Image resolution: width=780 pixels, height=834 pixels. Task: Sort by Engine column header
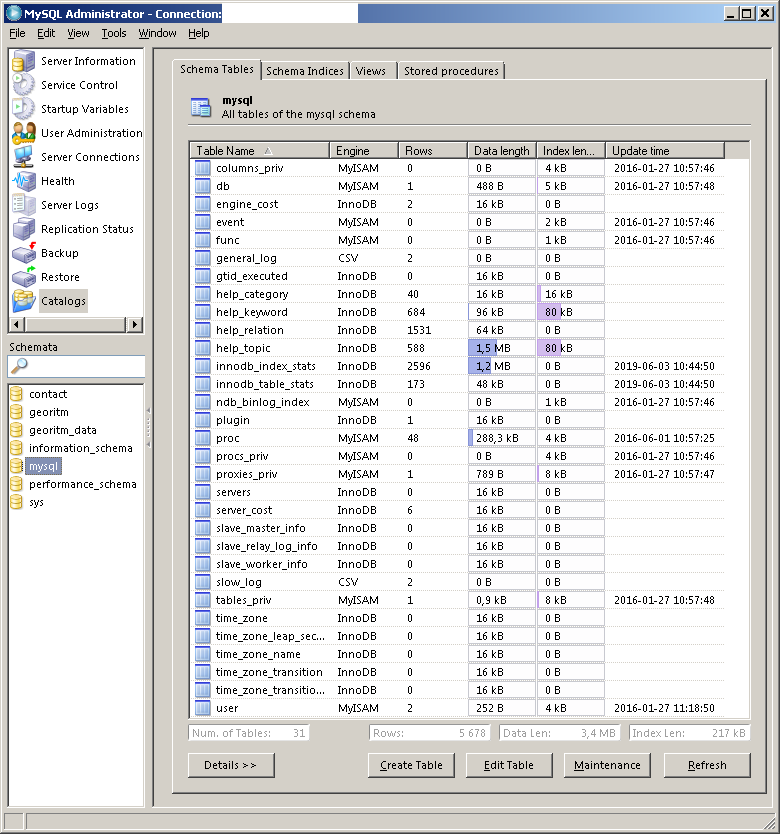(x=364, y=151)
